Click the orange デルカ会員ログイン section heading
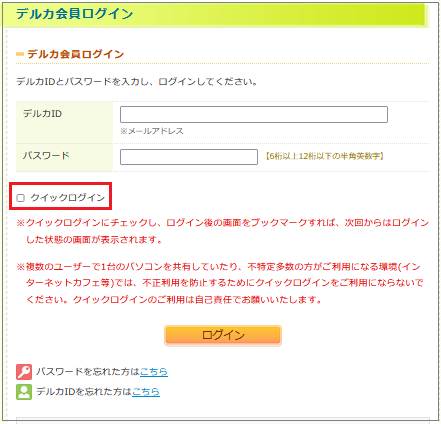Image resolution: width=441 pixels, height=424 pixels. pos(76,54)
